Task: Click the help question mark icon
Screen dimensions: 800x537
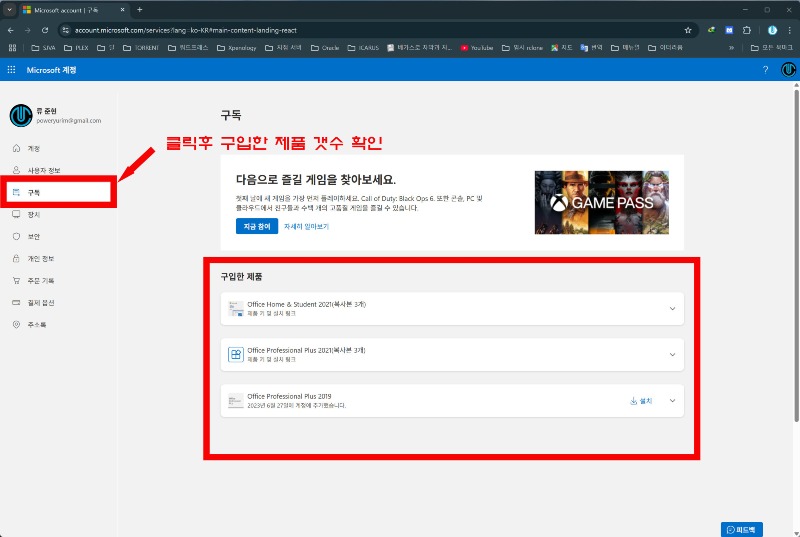Action: (x=765, y=70)
